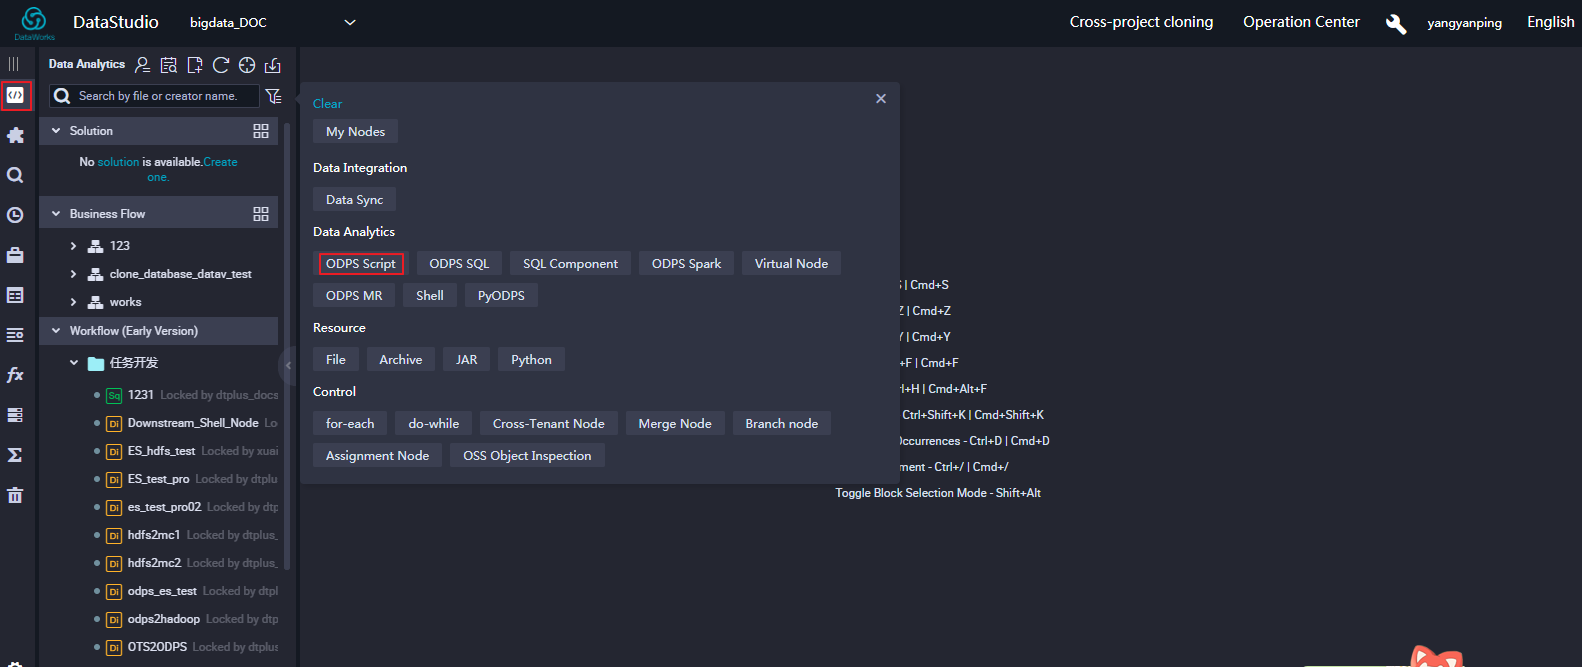Select the Archive resource filter

[x=400, y=360]
